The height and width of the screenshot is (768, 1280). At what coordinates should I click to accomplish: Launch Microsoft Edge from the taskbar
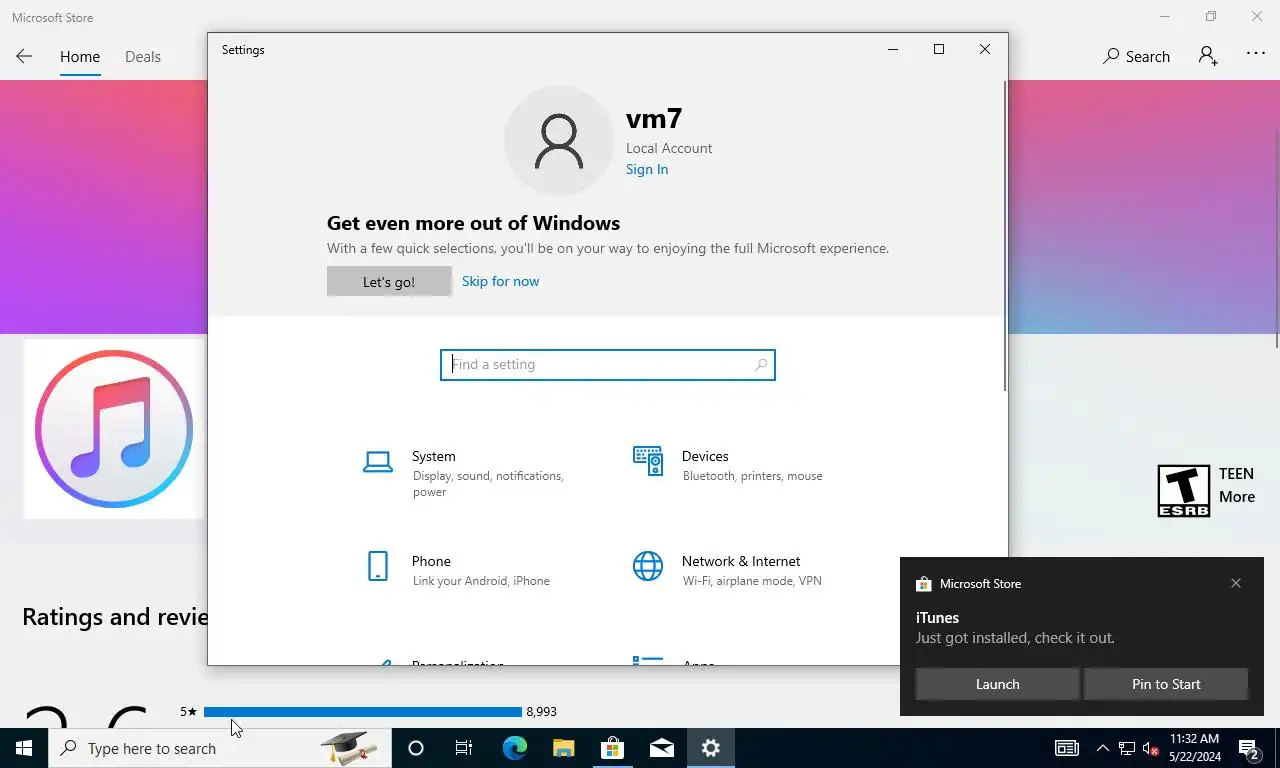(514, 748)
